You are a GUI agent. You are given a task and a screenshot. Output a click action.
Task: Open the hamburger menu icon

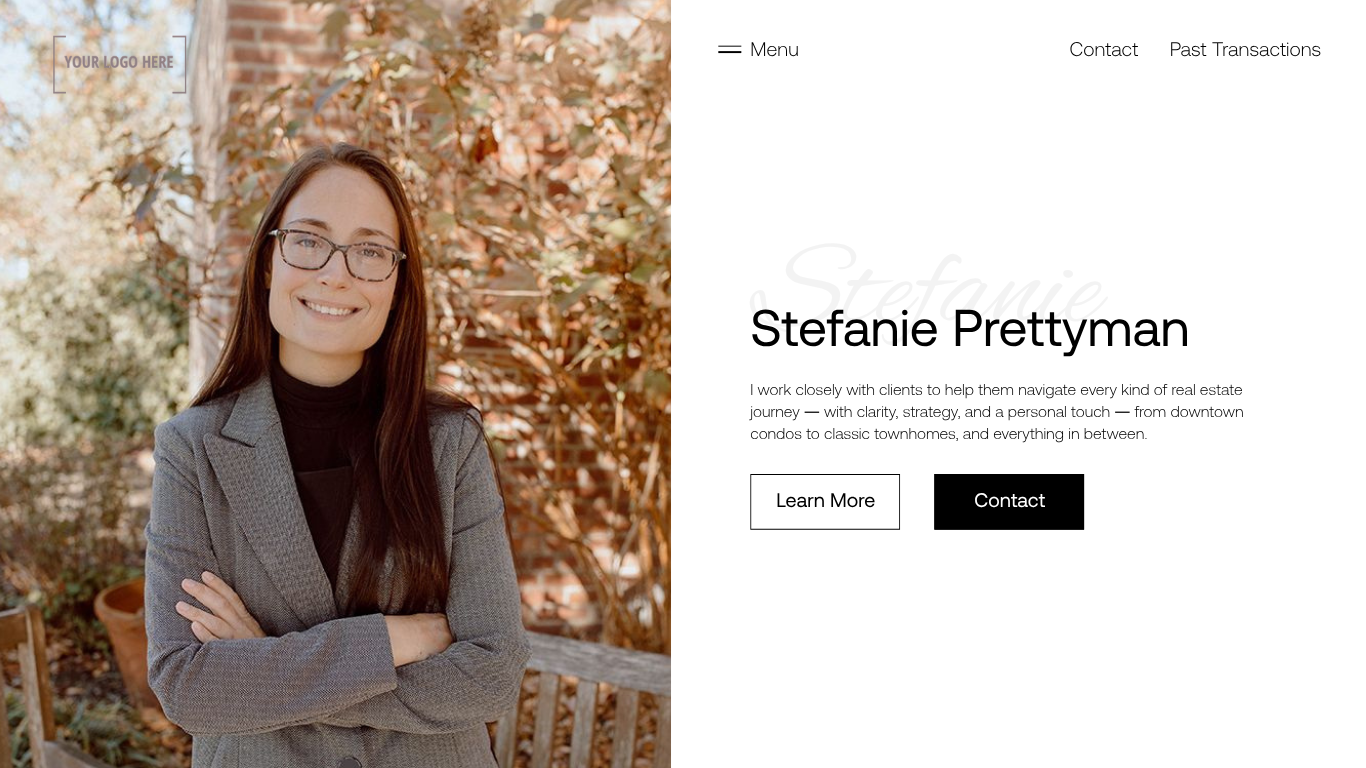tap(729, 50)
